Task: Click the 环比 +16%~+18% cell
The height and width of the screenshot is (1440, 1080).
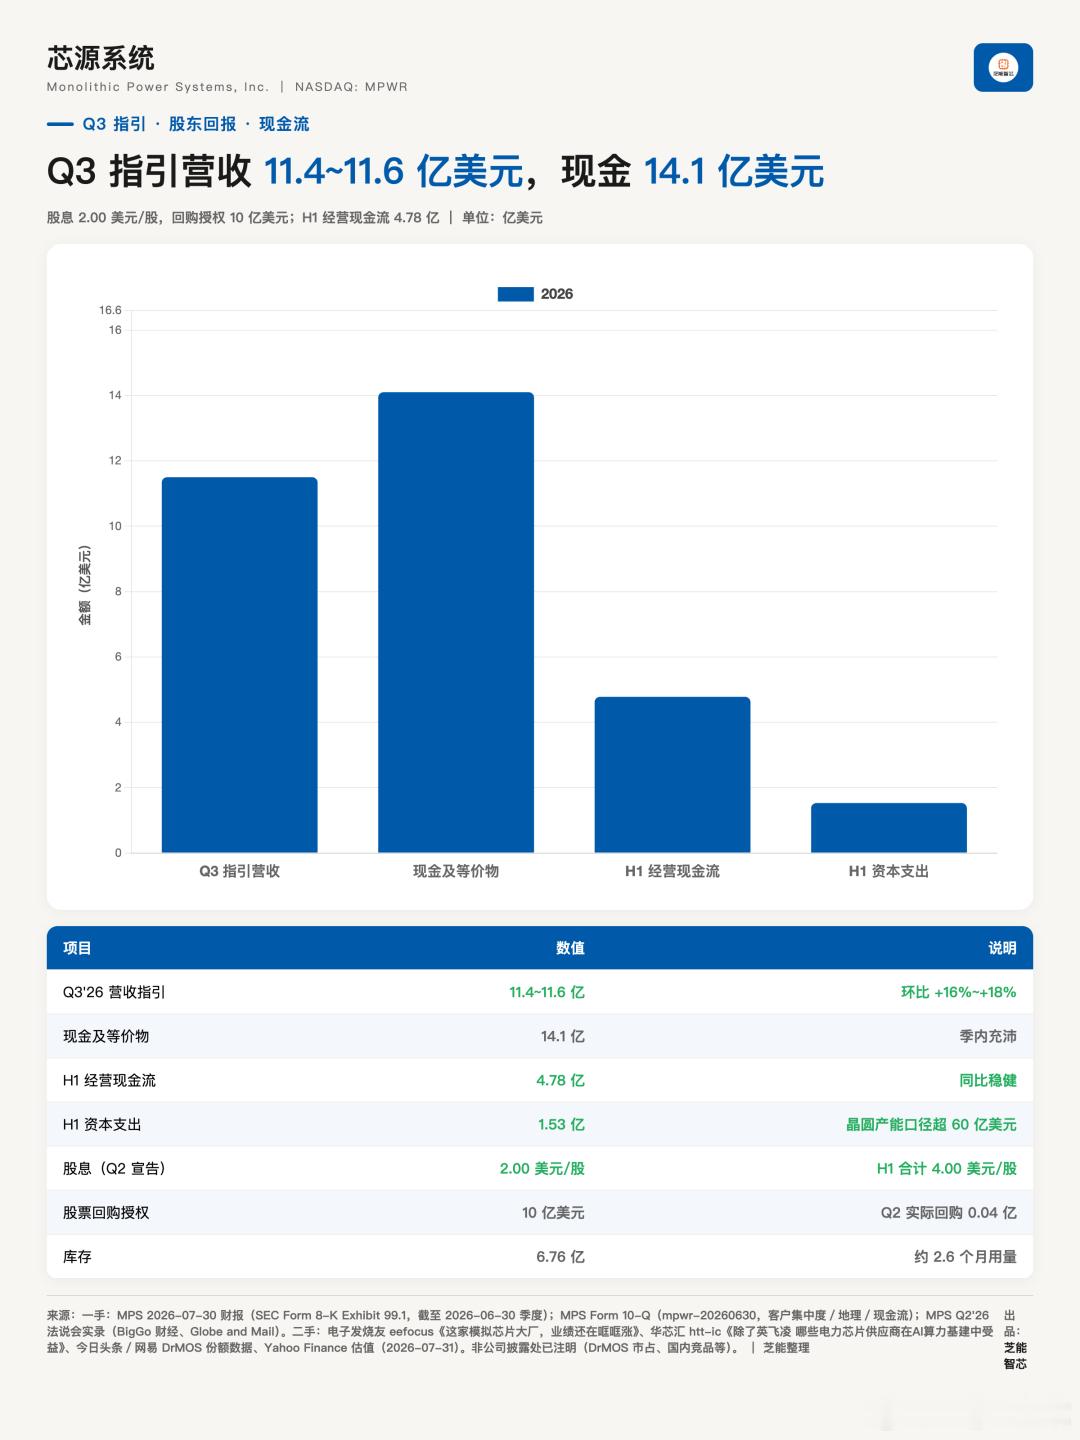Action: 958,992
